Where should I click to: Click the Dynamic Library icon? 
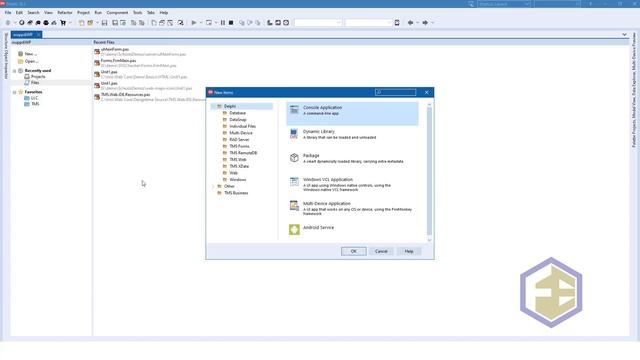pos(294,133)
